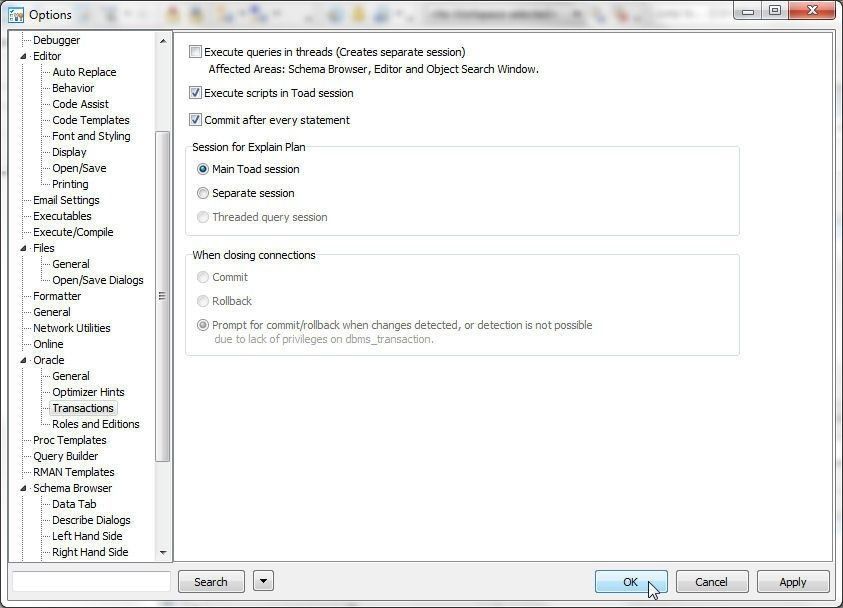Select the Files tree item
Viewport: 843px width, 608px height.
point(44,248)
